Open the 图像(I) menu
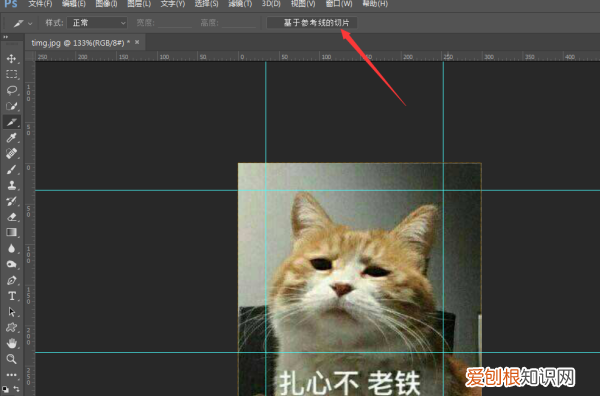600x396 pixels. point(106,4)
